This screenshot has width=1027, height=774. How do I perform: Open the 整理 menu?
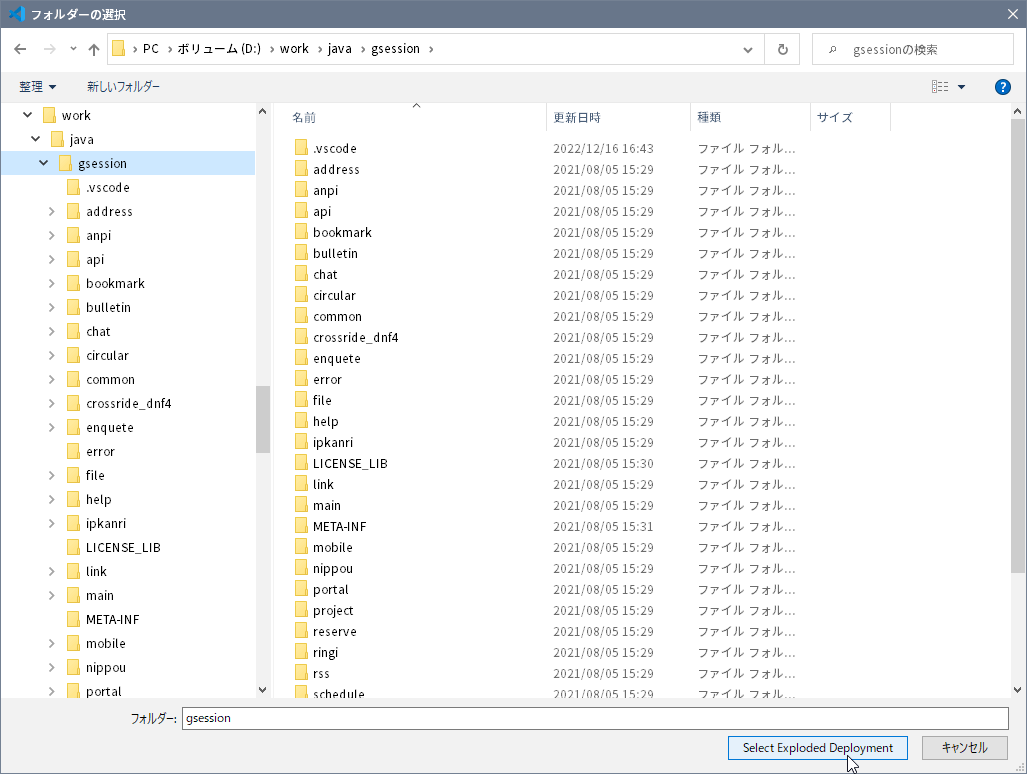pyautogui.click(x=37, y=87)
